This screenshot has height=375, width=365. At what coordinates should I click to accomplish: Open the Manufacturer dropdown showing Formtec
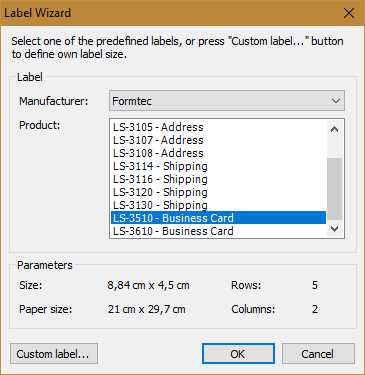click(227, 101)
